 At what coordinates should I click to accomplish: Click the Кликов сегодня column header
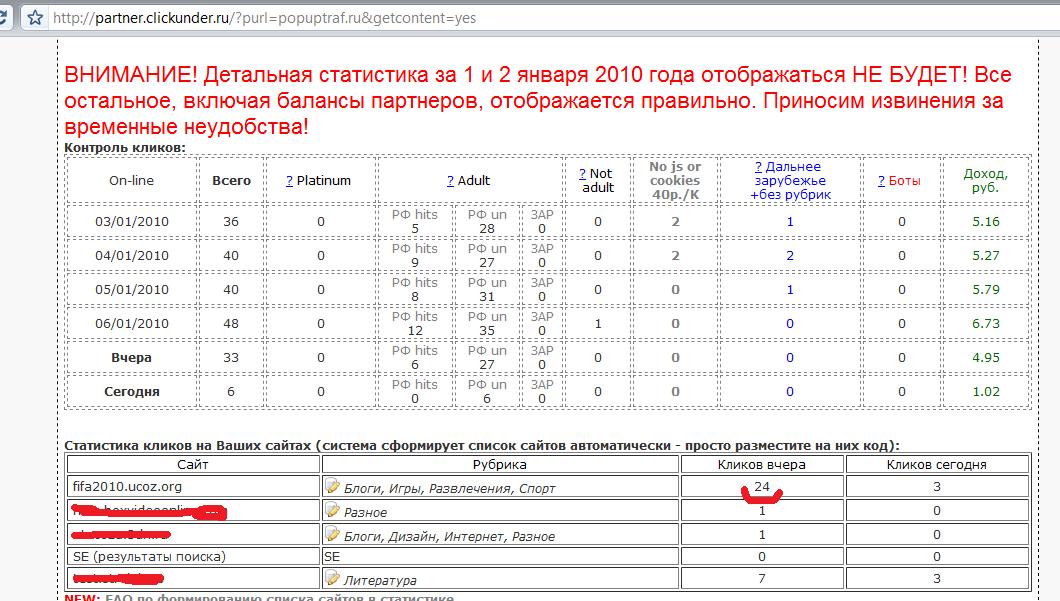click(936, 464)
